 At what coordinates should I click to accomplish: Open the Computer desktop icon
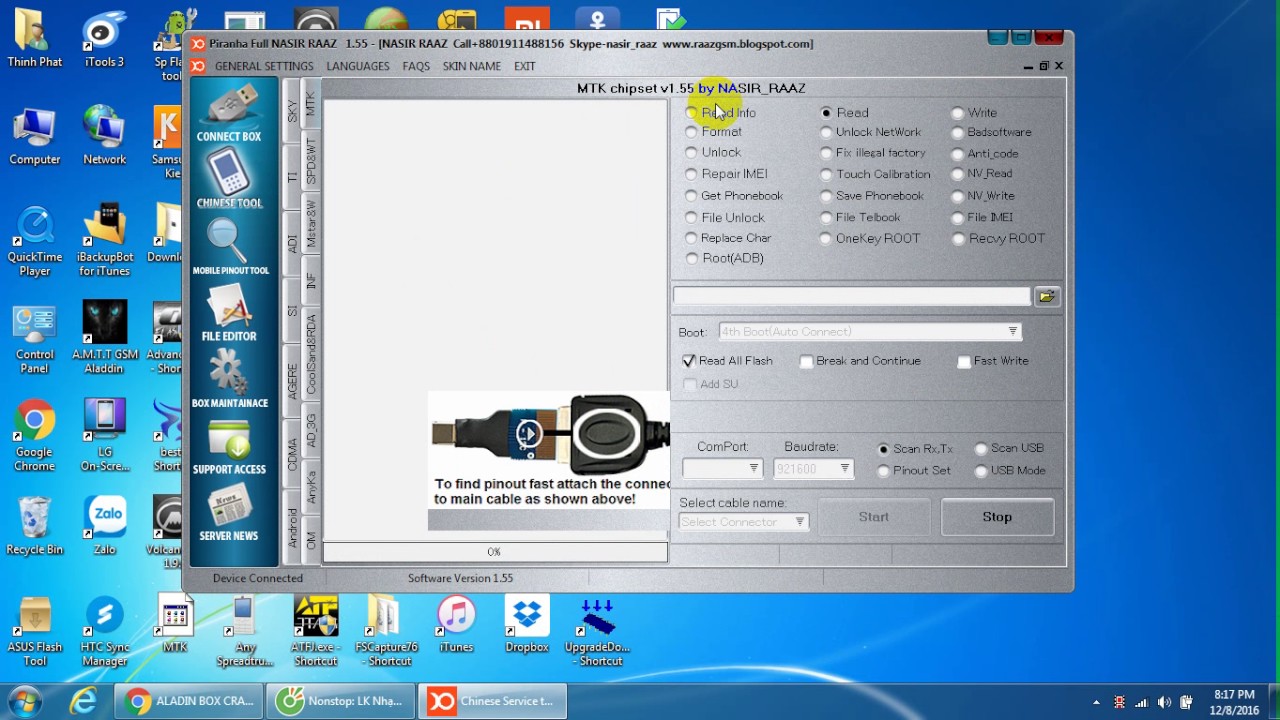pos(35,137)
